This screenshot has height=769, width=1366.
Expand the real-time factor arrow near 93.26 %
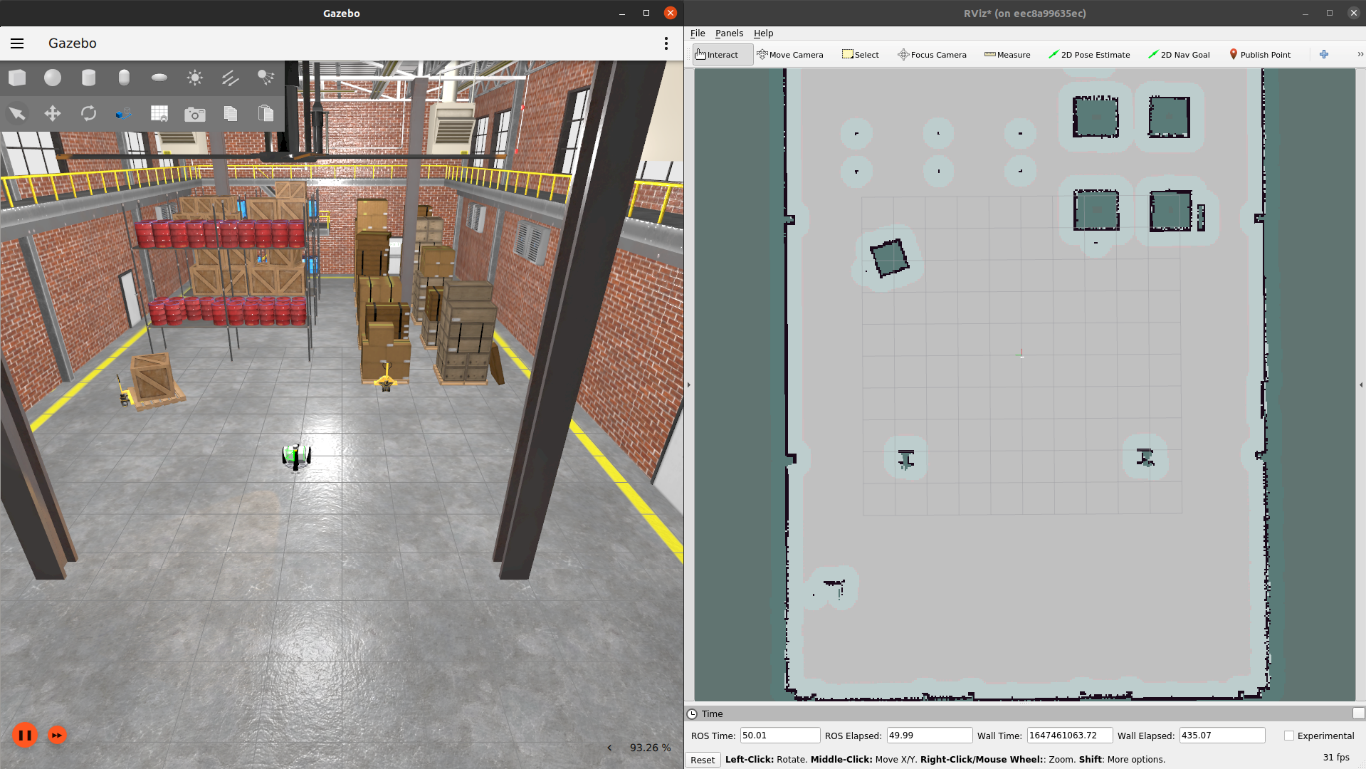coord(610,748)
